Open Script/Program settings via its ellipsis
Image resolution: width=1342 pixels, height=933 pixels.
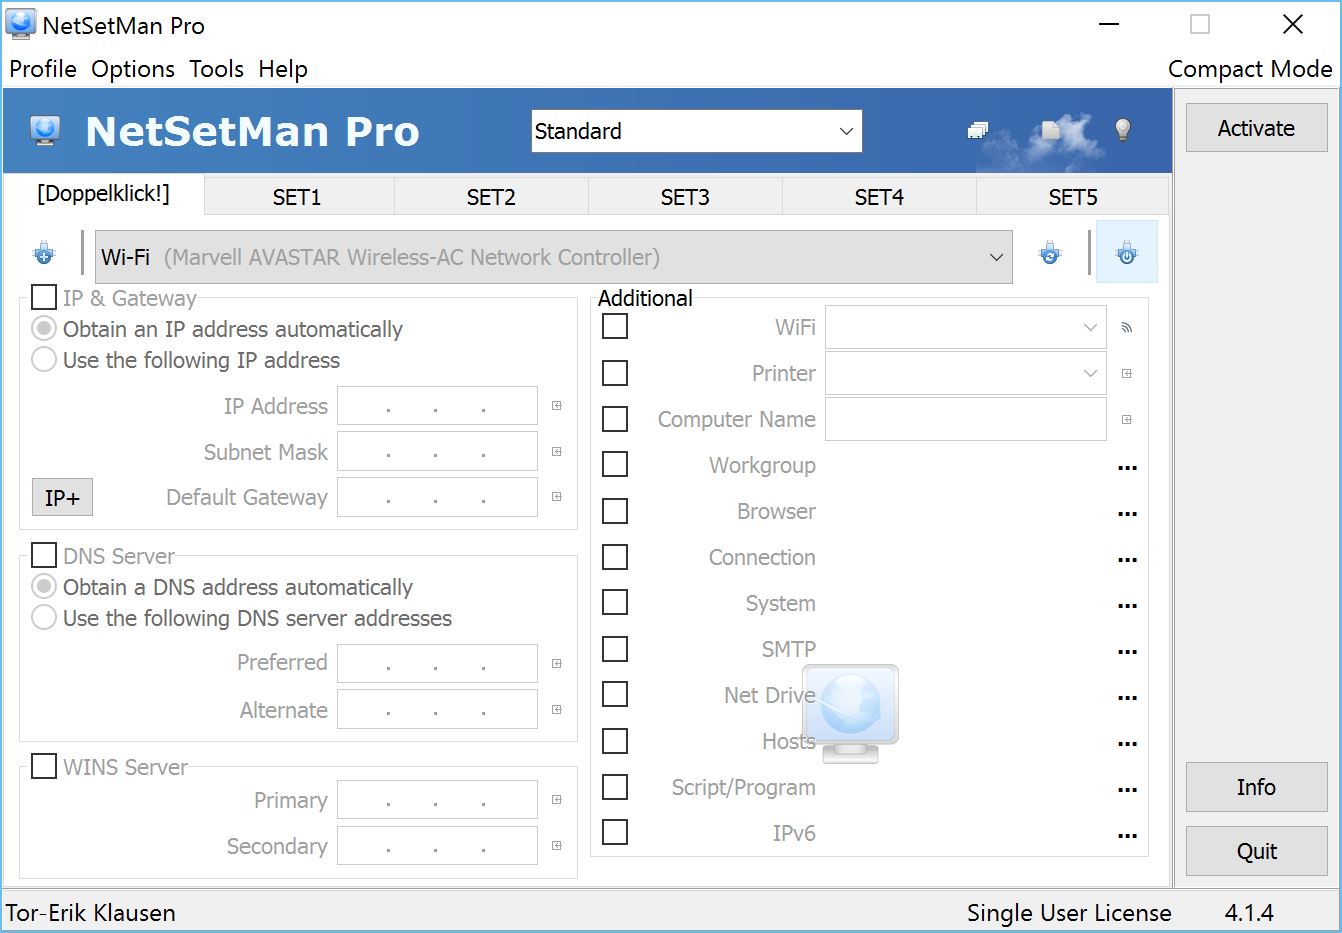click(x=1128, y=789)
